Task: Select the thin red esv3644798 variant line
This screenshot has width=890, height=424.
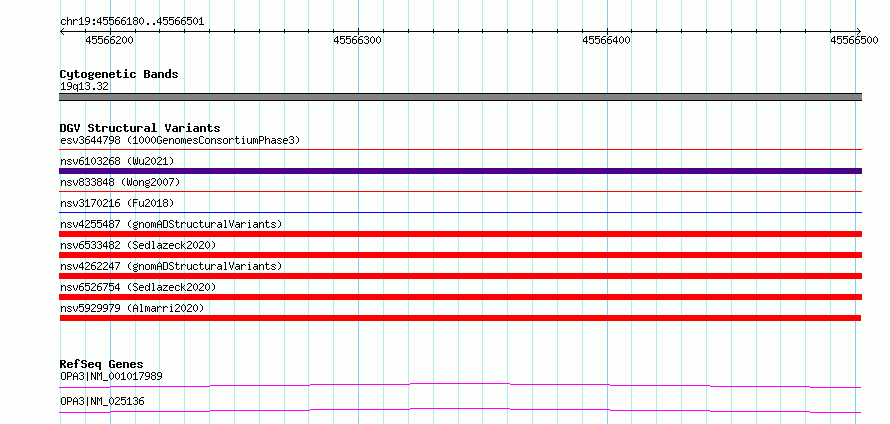Action: pyautogui.click(x=461, y=150)
